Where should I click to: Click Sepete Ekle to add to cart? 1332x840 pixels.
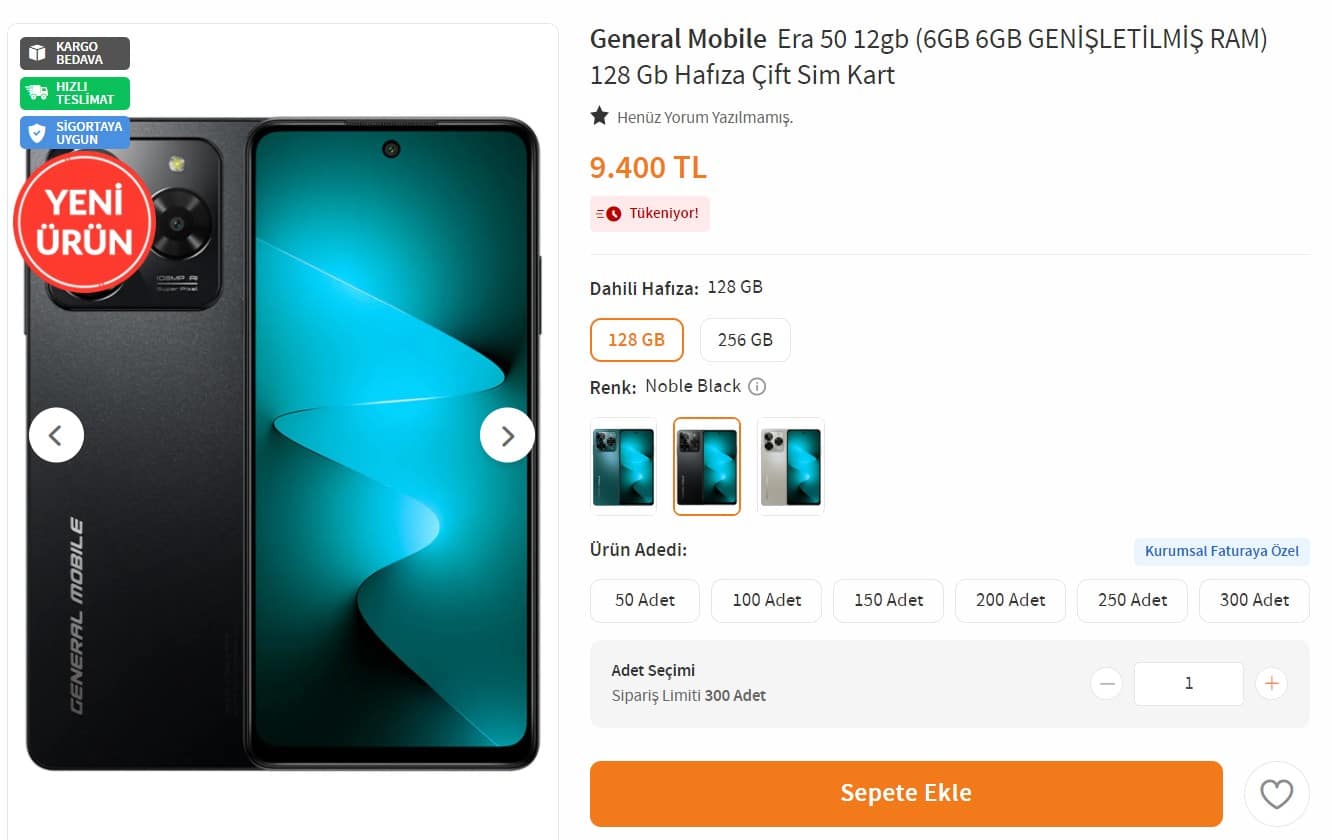click(906, 794)
